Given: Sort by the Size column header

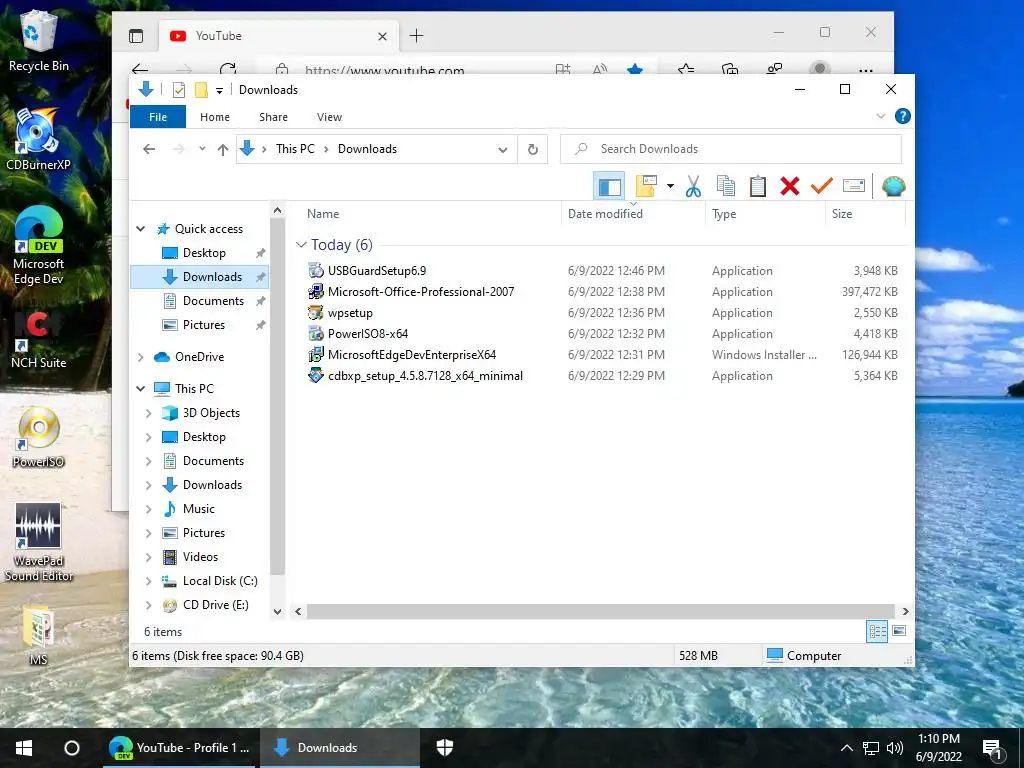Looking at the screenshot, I should [x=842, y=214].
